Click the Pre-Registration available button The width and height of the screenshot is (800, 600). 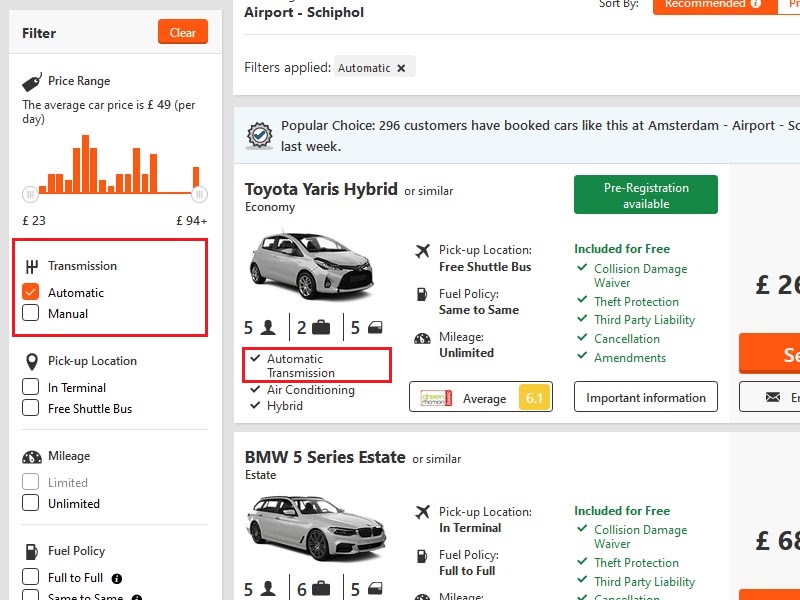[645, 195]
